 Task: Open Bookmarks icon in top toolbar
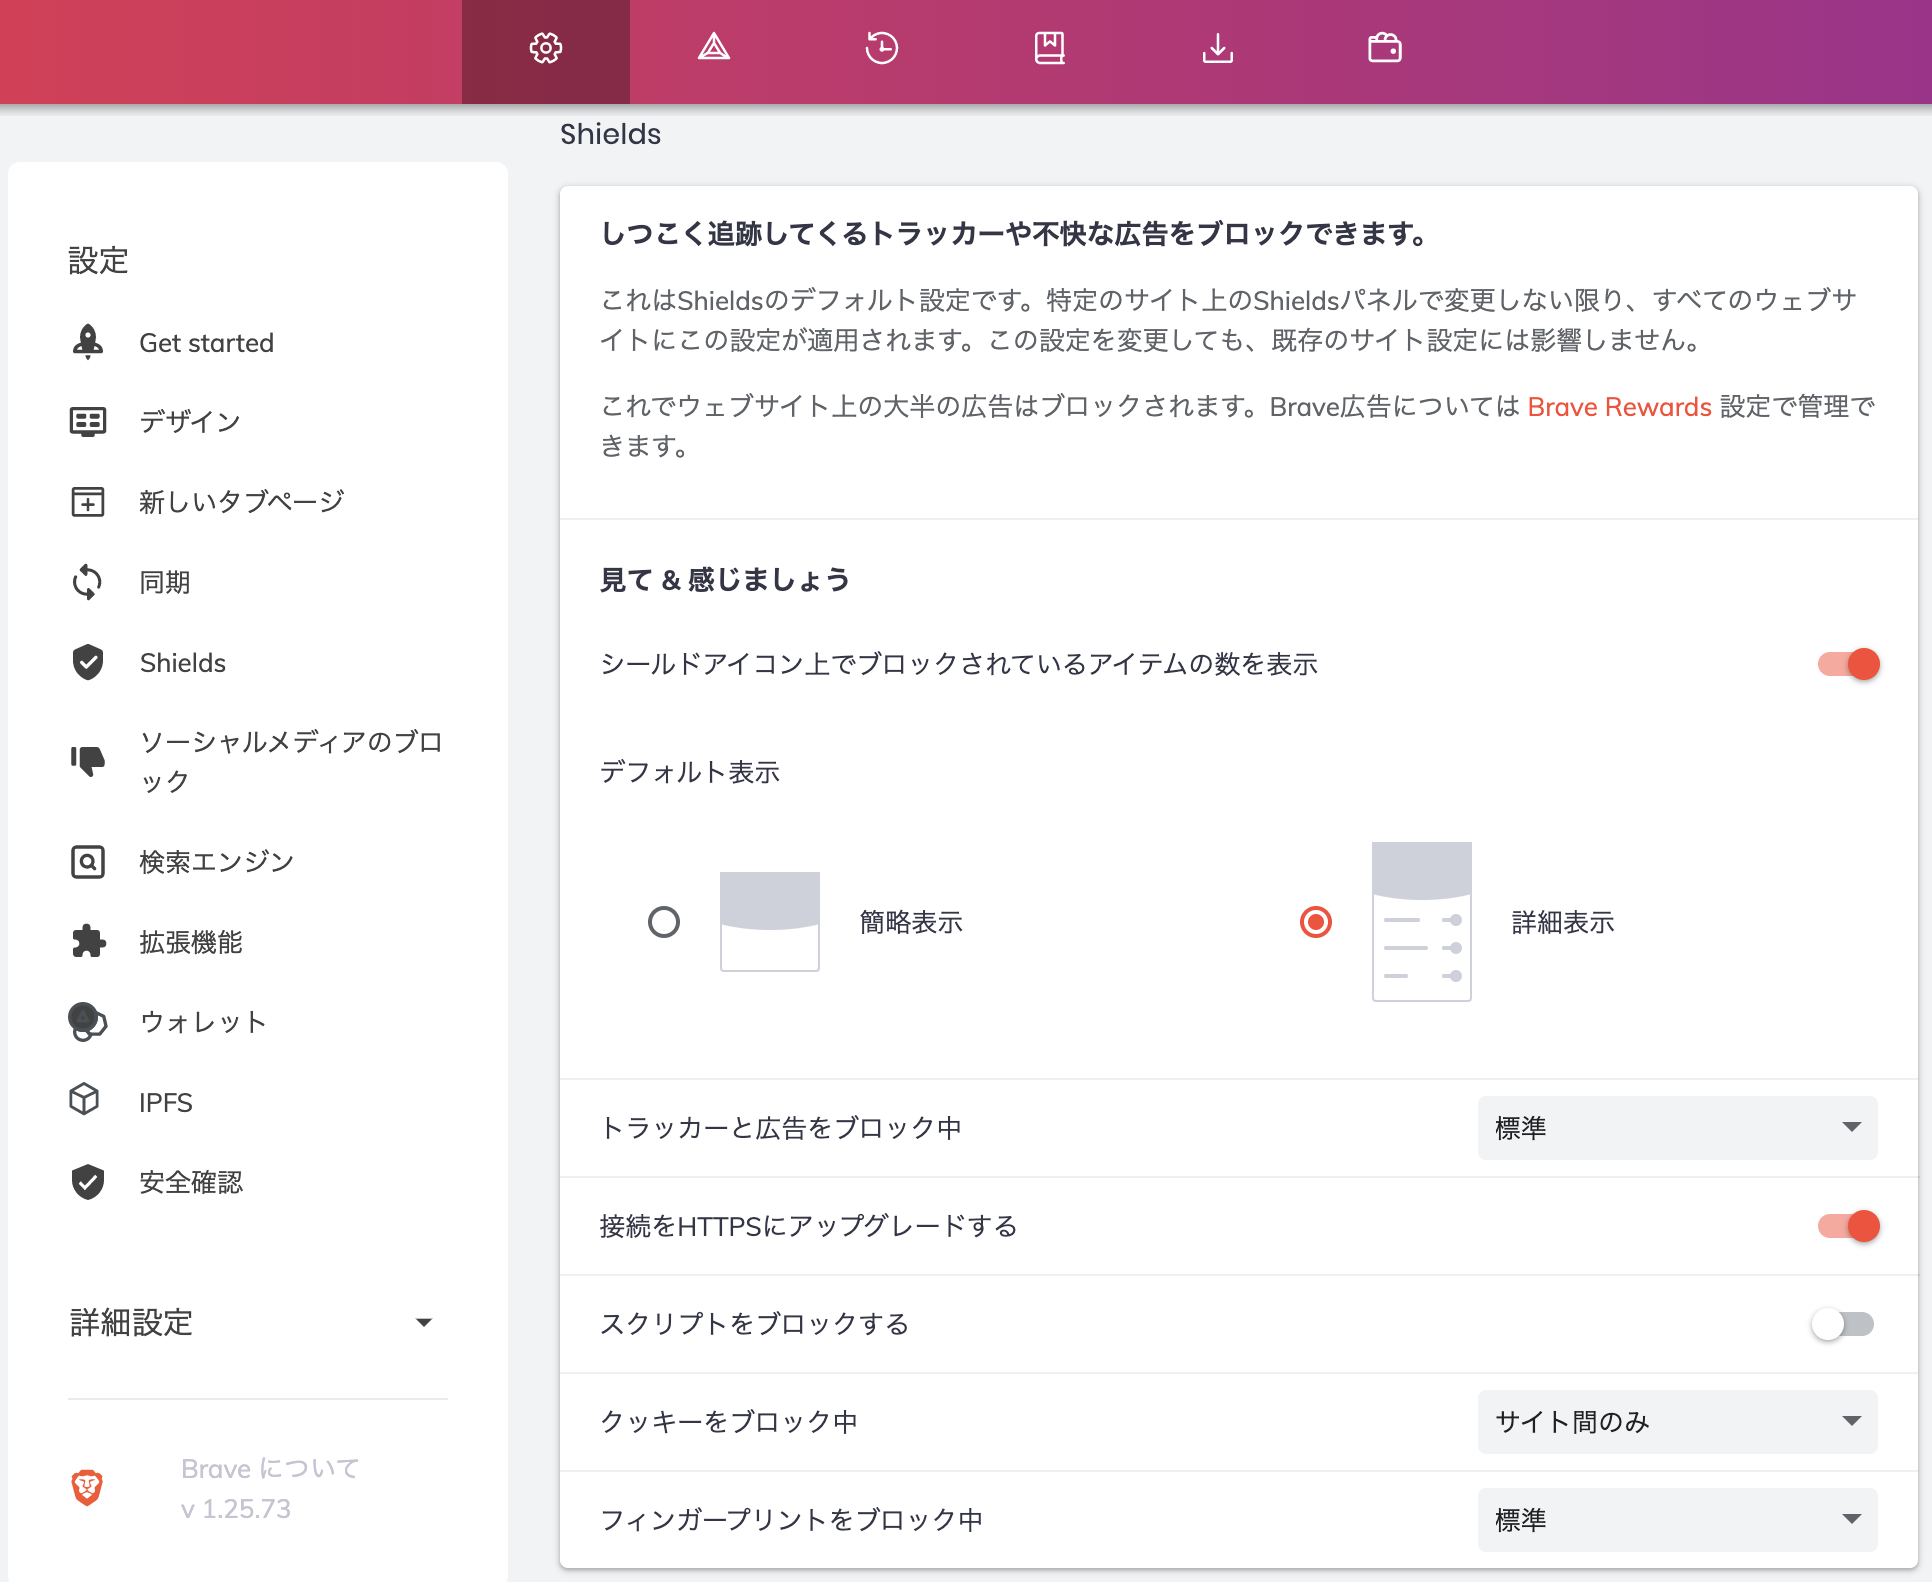1049,47
